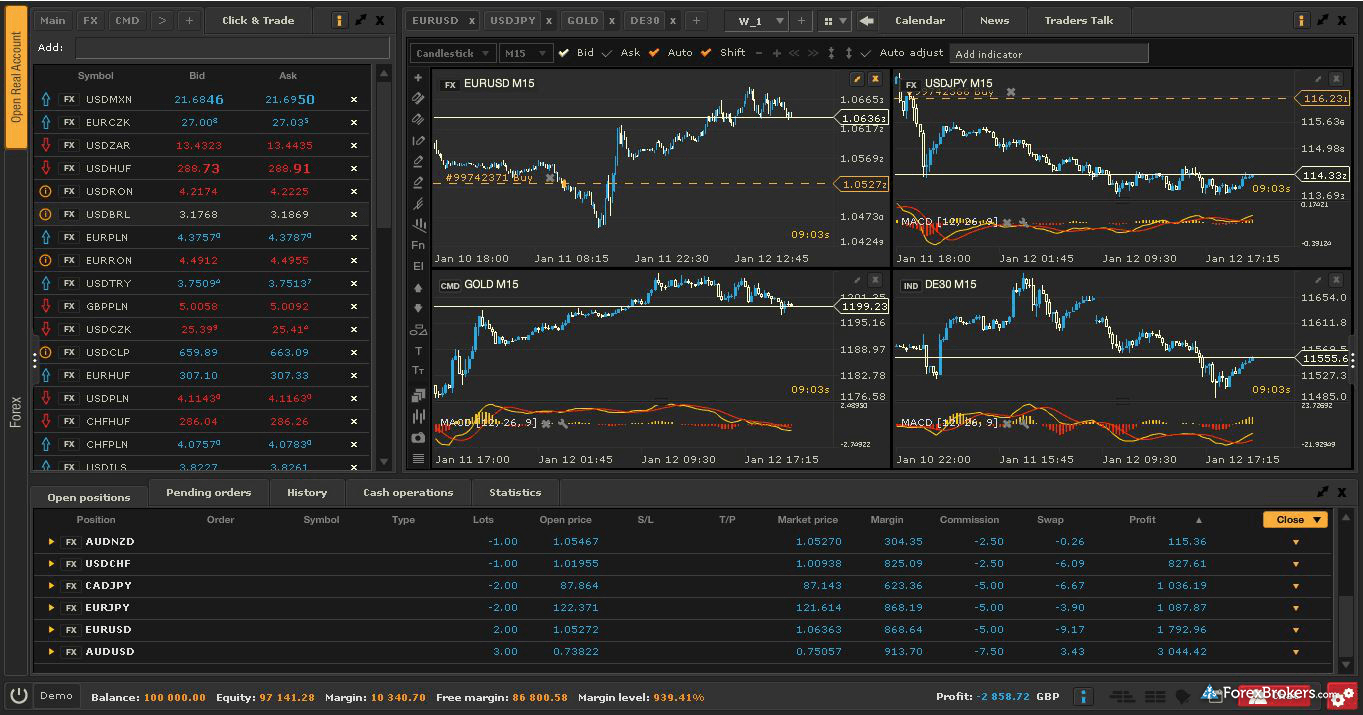Open the M15 timeframe dropdown
The image size is (1363, 715).
tap(525, 53)
